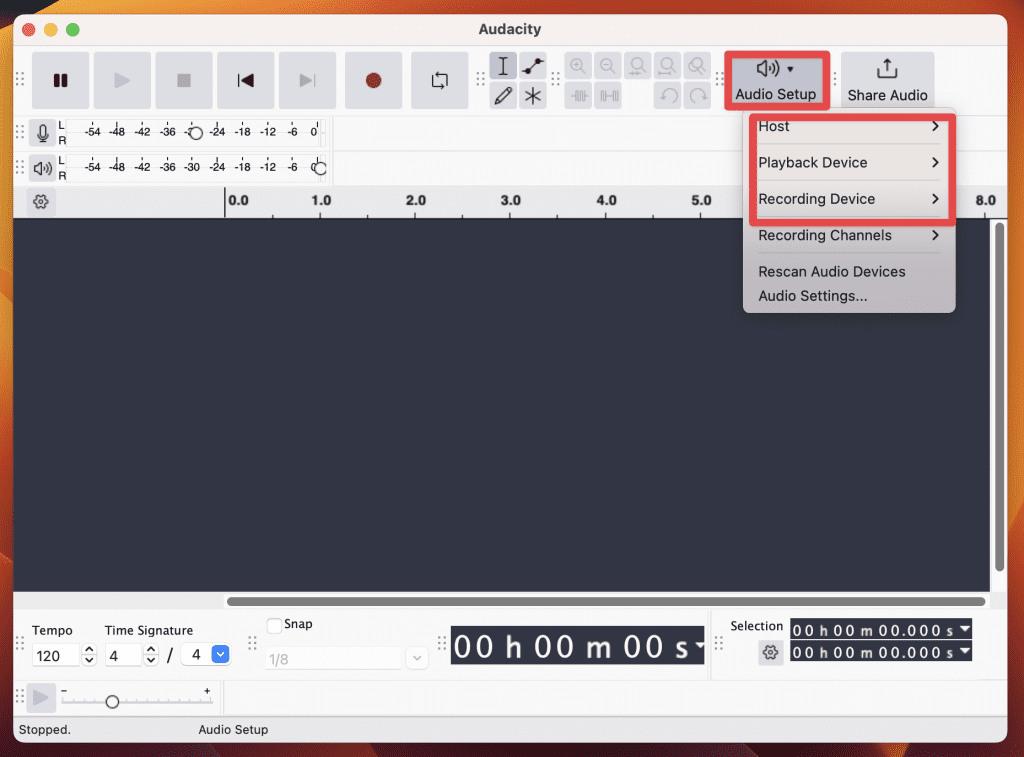Click Trim audio outside selection icon
Viewport: 1024px width, 757px height.
click(579, 96)
